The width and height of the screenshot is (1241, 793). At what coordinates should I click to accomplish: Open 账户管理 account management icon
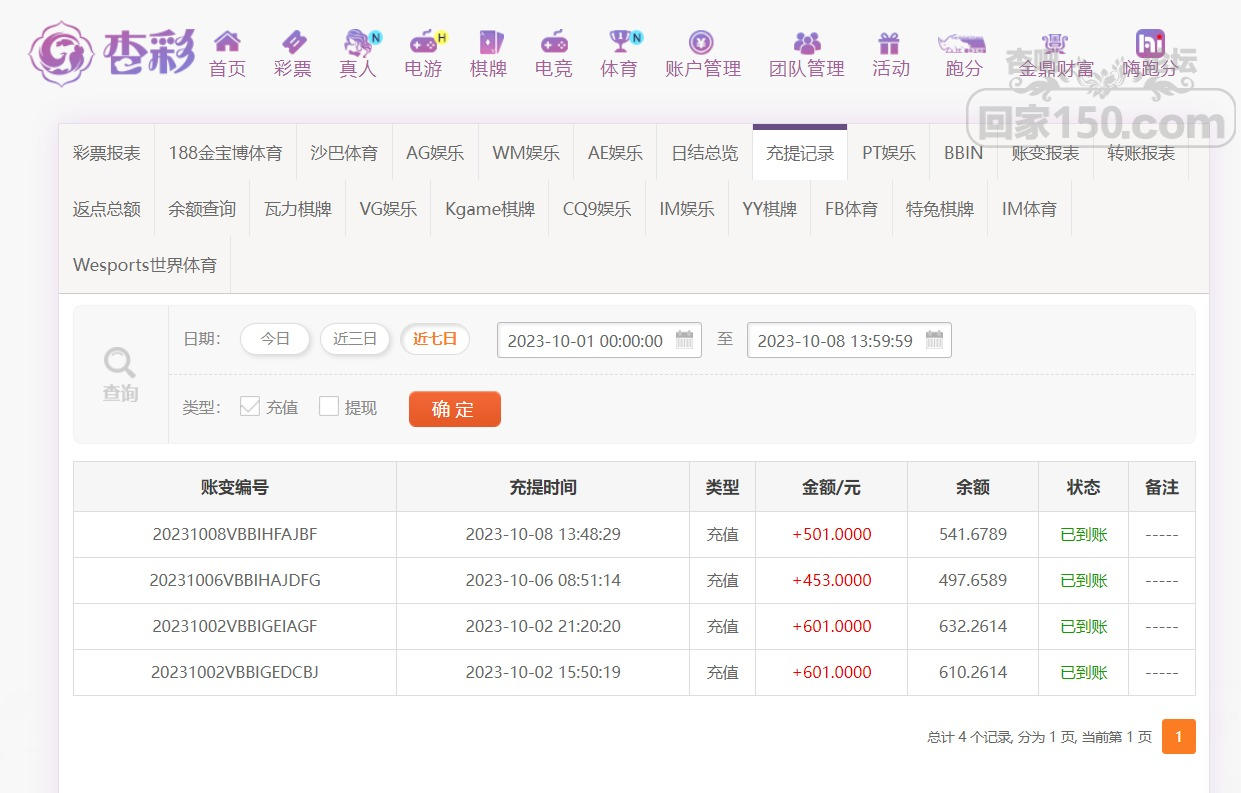click(702, 42)
